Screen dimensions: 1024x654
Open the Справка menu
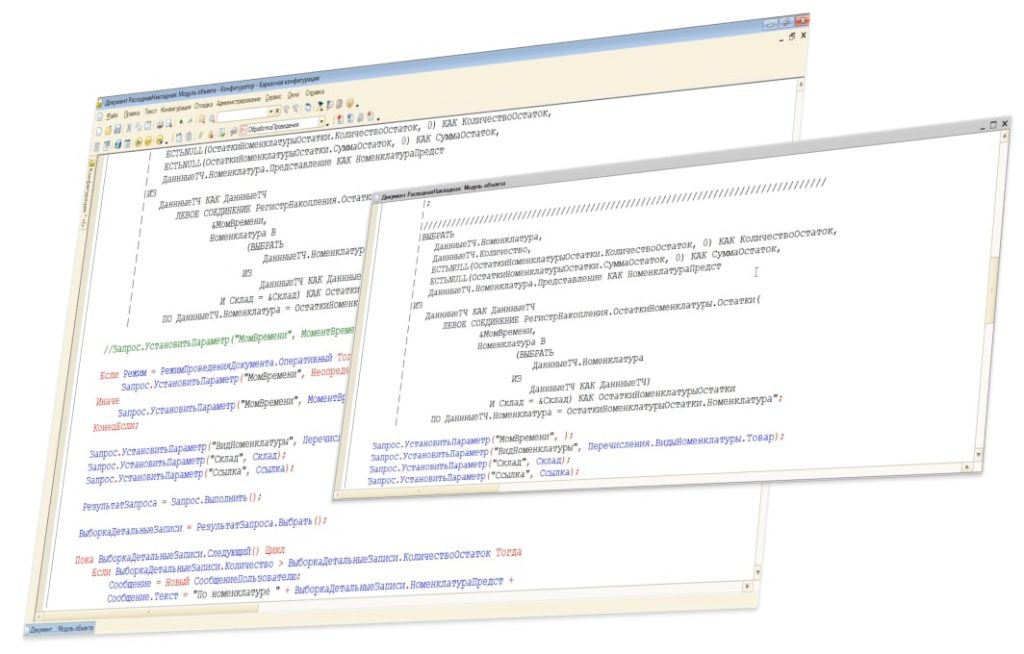pos(314,93)
